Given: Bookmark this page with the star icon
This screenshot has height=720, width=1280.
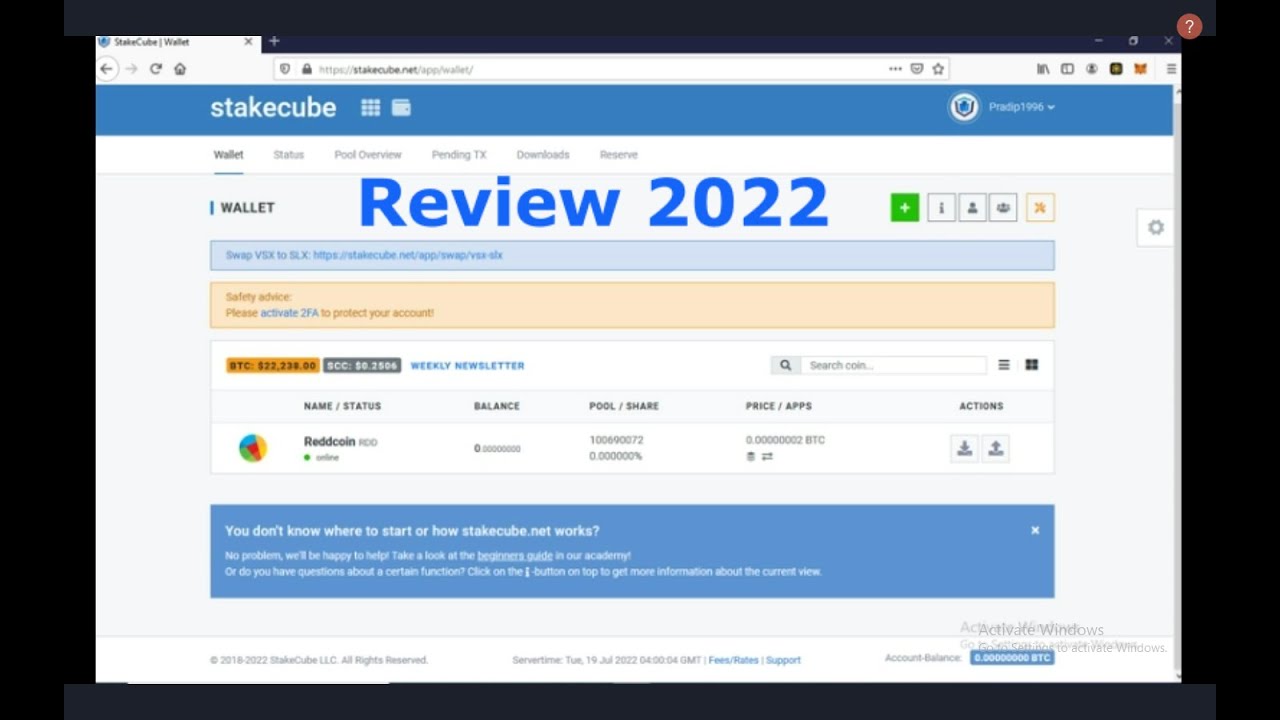Looking at the screenshot, I should tap(938, 69).
